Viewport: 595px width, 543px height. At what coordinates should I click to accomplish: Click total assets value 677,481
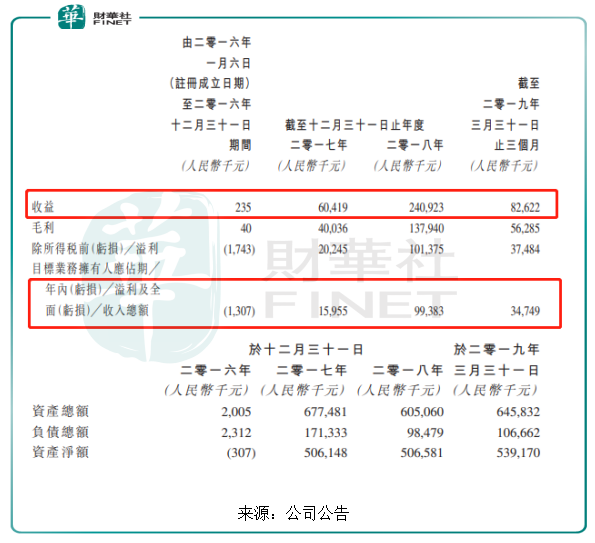[326, 412]
